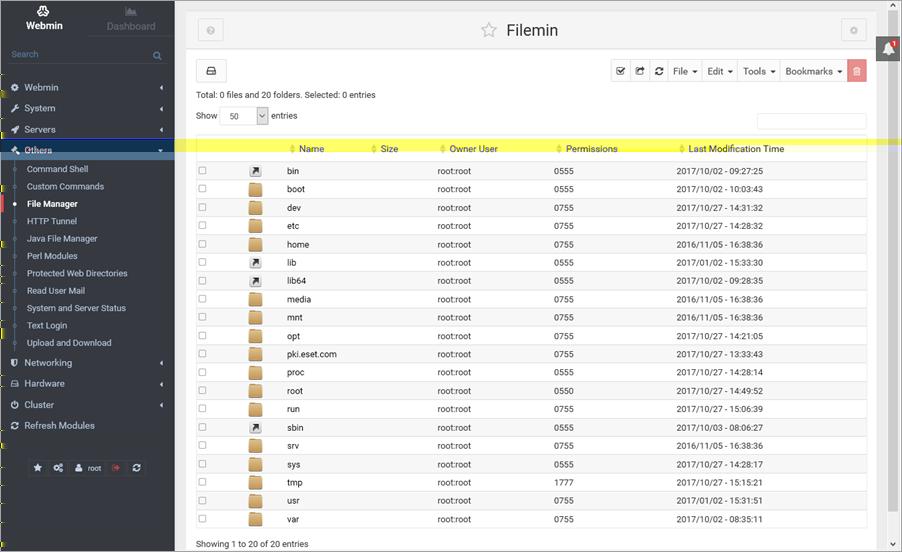902x552 pixels.
Task: Open Custom Commands menu entry
Action: click(x=65, y=186)
